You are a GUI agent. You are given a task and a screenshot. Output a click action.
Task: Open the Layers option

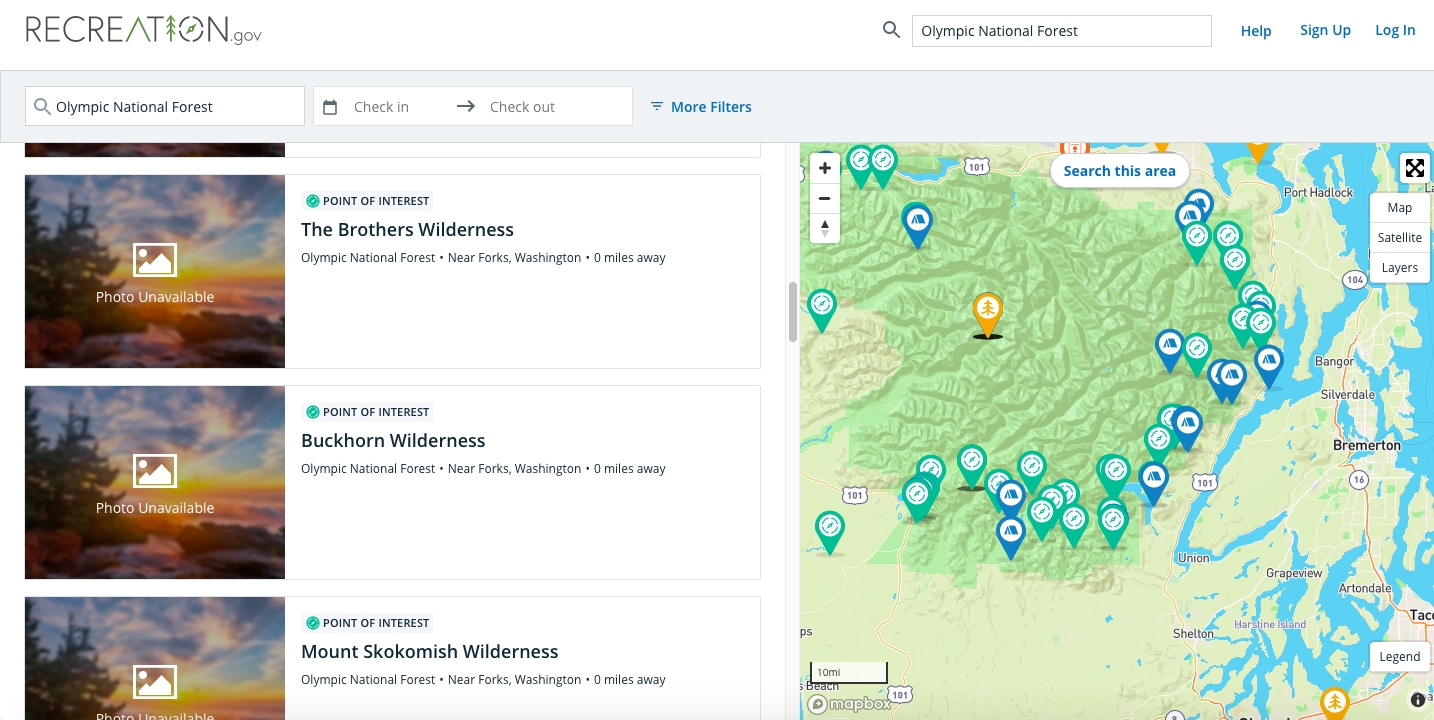tap(1400, 268)
